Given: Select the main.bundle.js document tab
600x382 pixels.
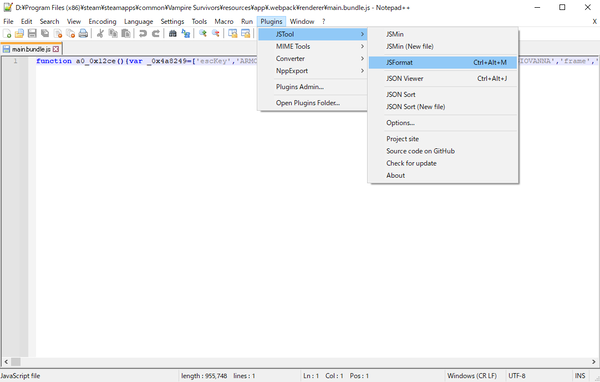Looking at the screenshot, I should 31,49.
